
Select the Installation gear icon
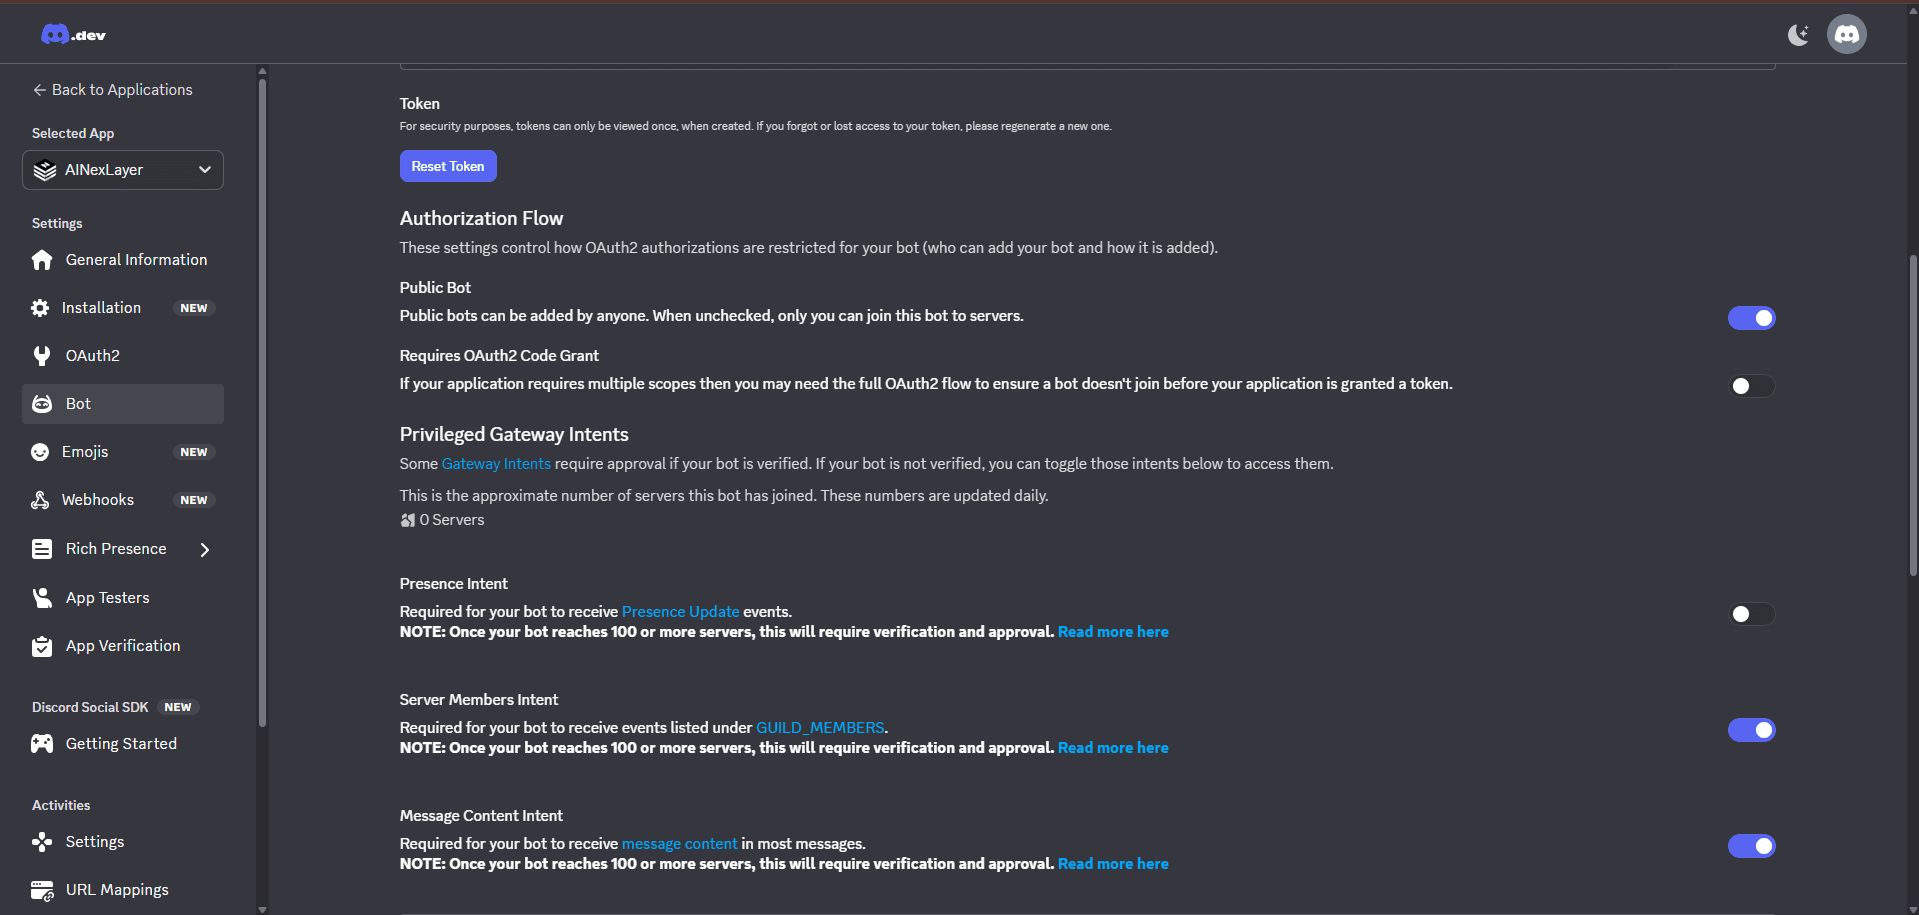pyautogui.click(x=42, y=307)
